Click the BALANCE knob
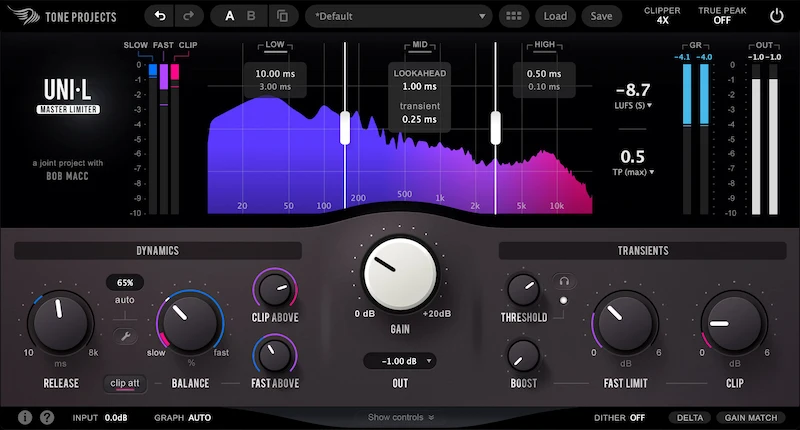 point(190,323)
